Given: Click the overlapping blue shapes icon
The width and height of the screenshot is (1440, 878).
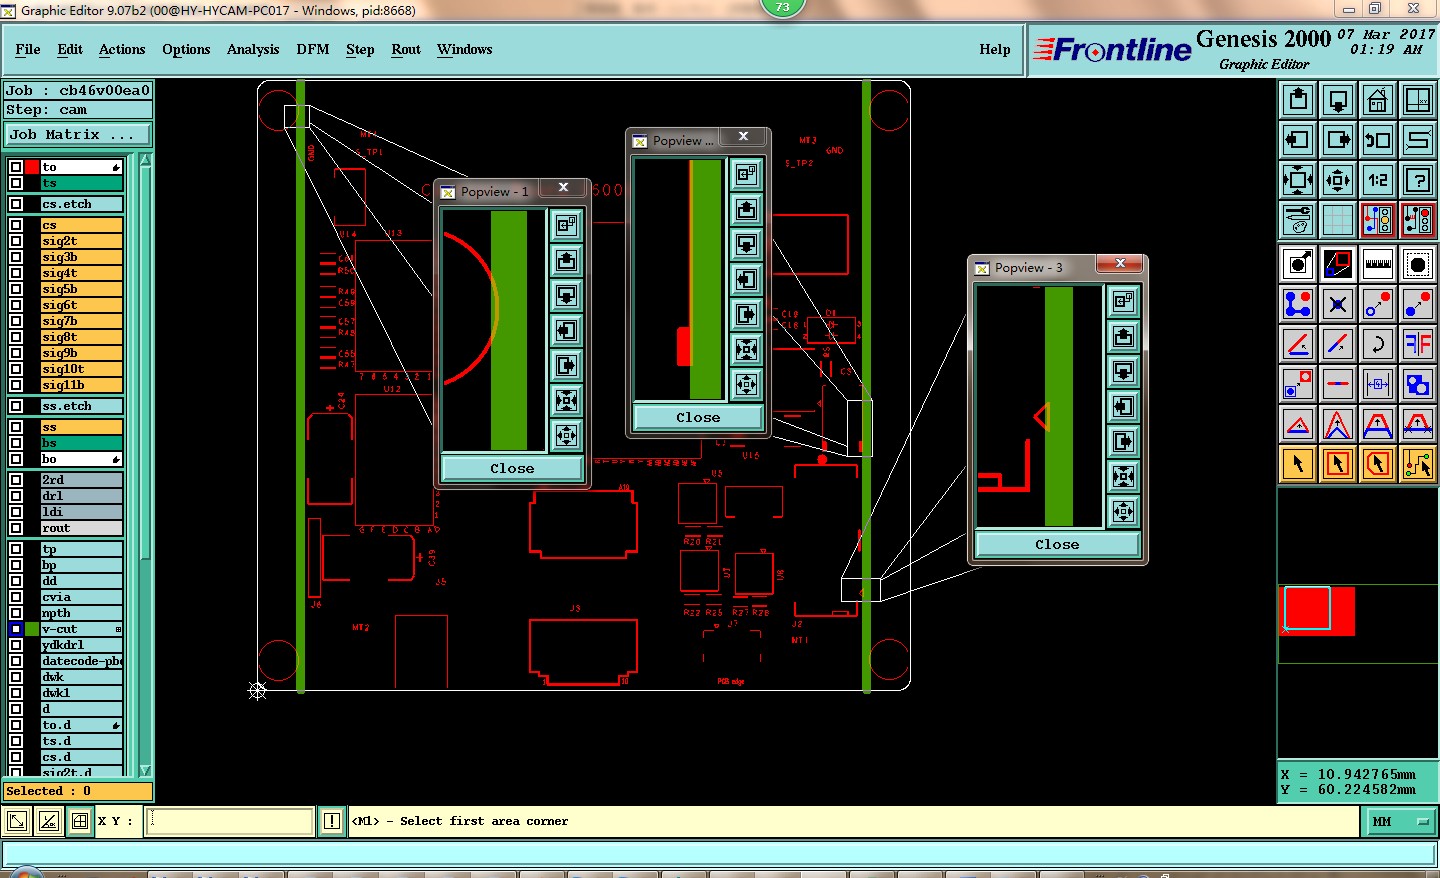Looking at the screenshot, I should point(1418,384).
